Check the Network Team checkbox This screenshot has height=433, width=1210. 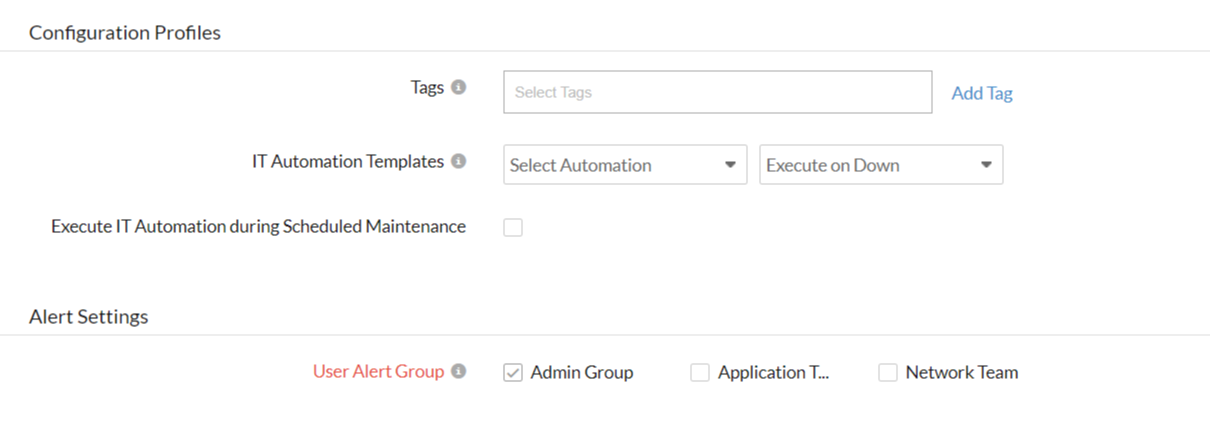888,373
